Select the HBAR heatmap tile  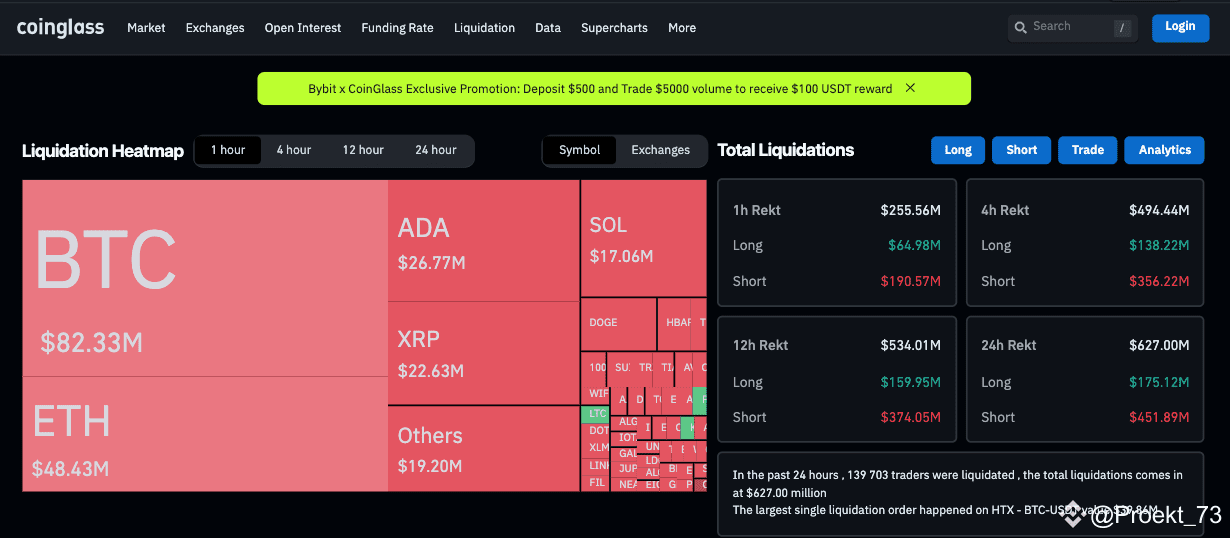click(673, 324)
